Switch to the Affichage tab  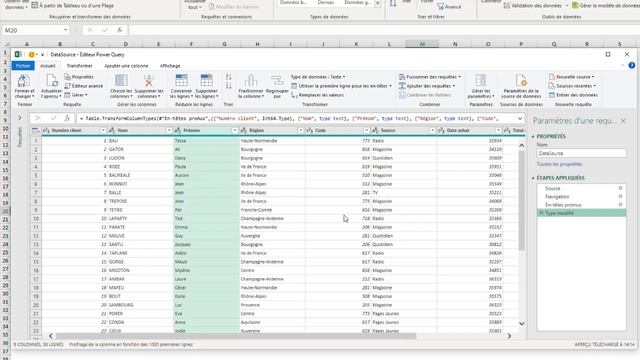(170, 66)
